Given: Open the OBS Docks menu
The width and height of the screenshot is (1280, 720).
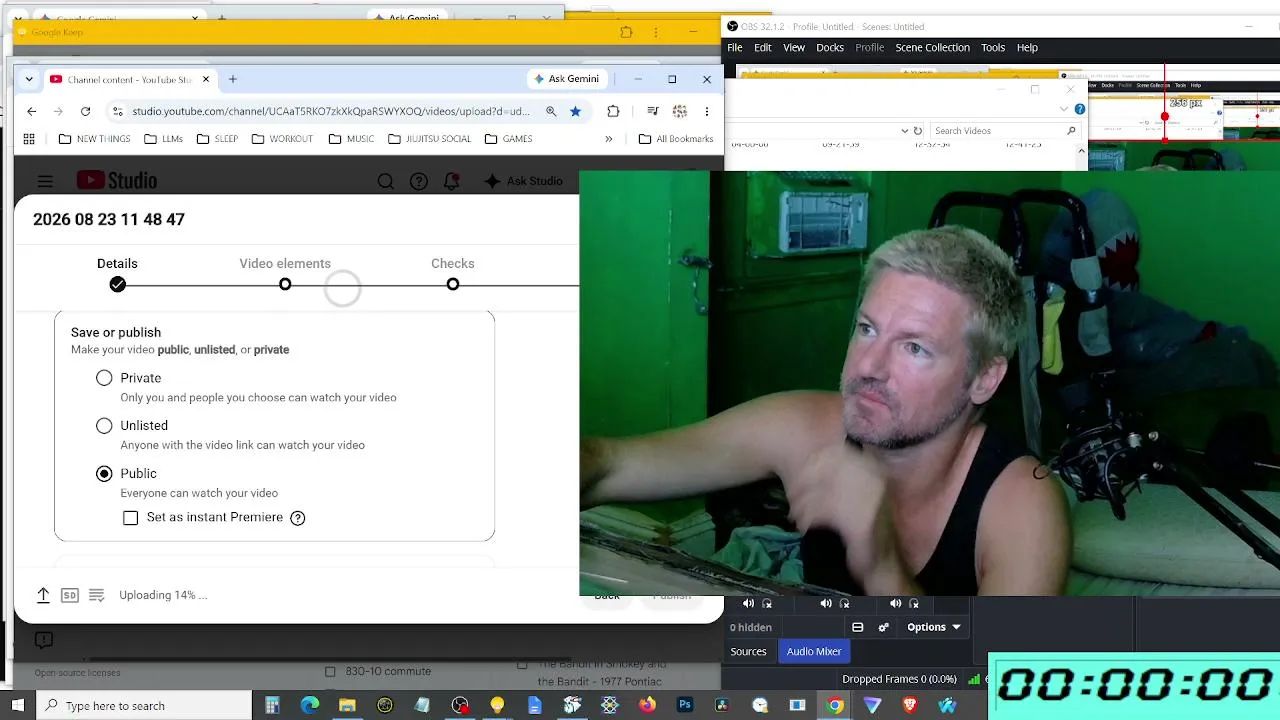Looking at the screenshot, I should pyautogui.click(x=830, y=48).
